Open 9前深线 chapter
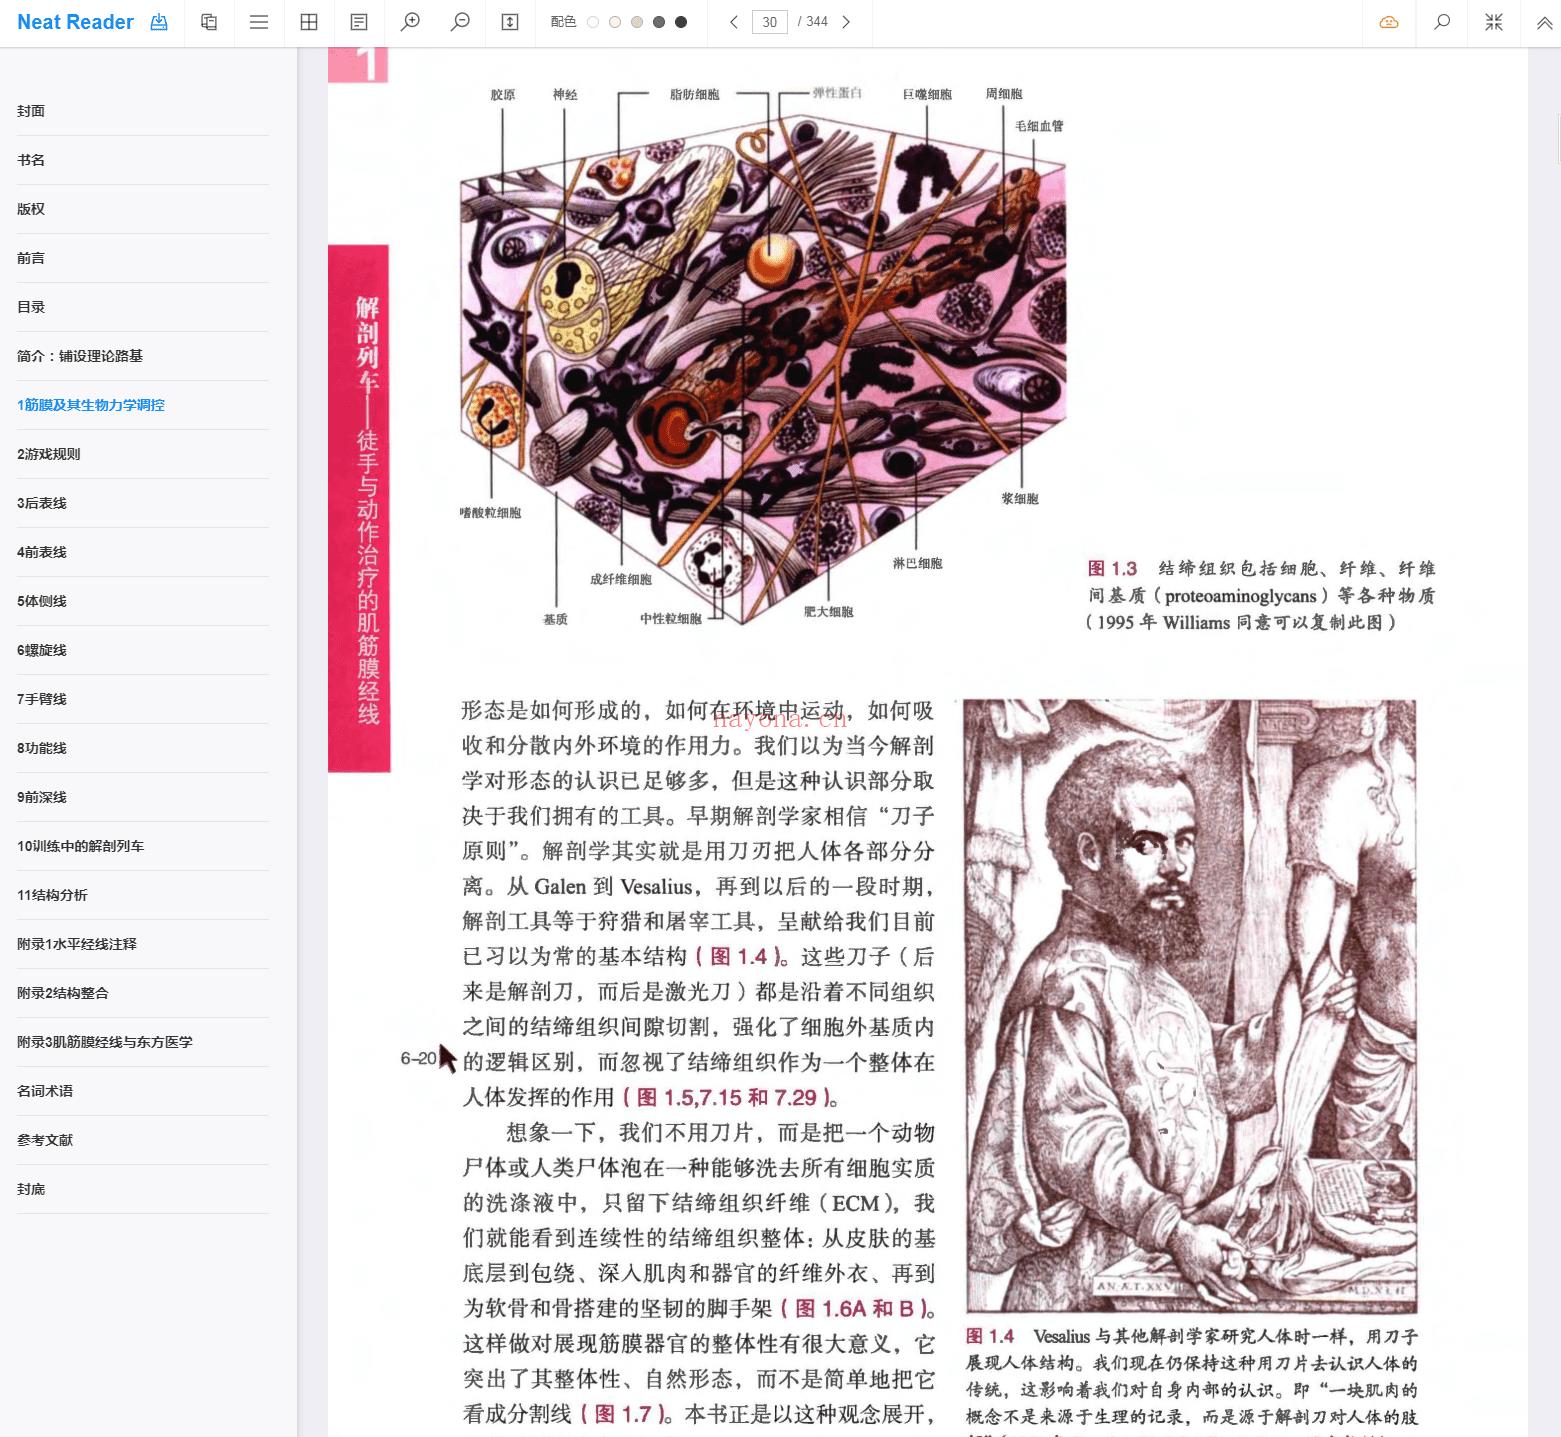The image size is (1561, 1437). [143, 797]
